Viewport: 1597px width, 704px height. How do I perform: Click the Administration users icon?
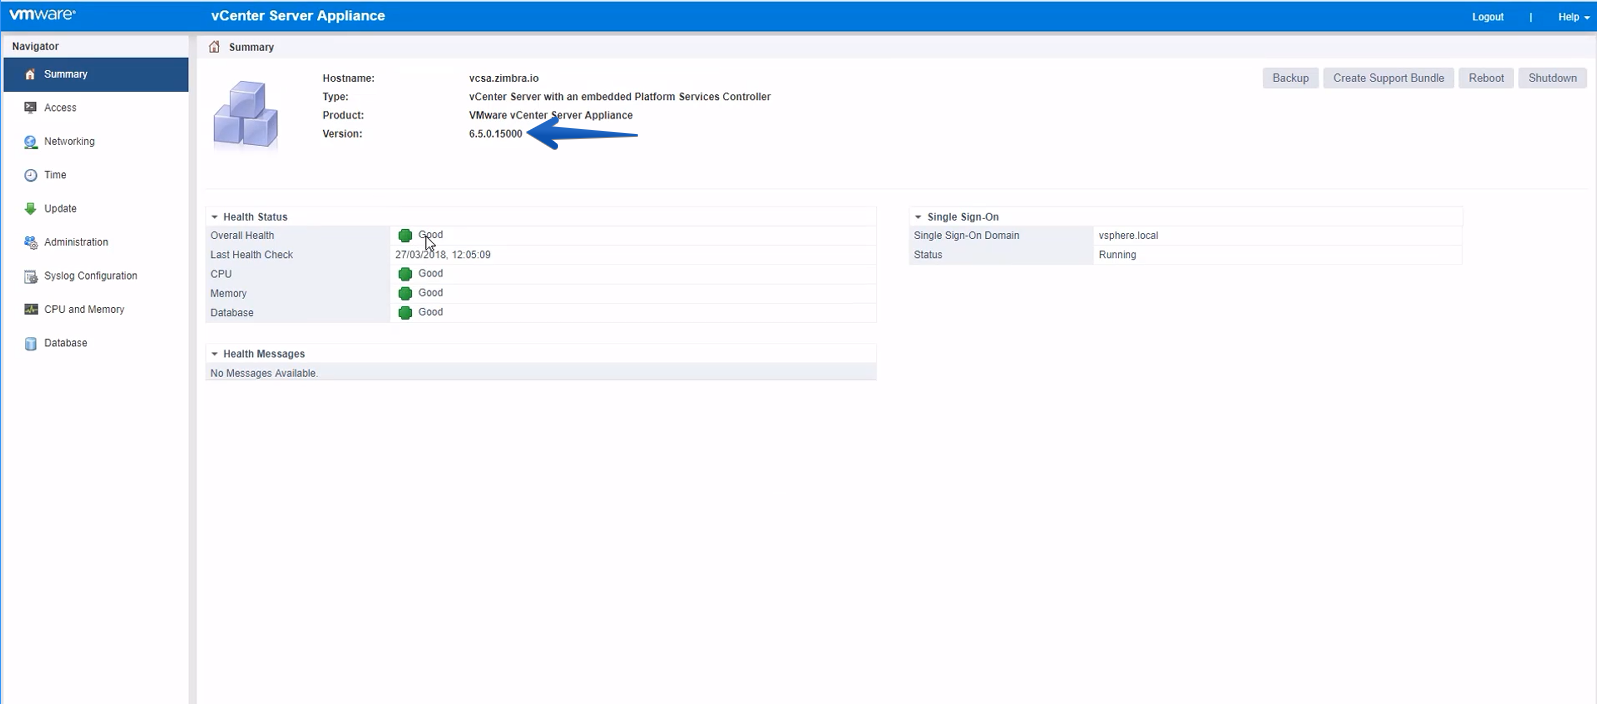pos(30,242)
